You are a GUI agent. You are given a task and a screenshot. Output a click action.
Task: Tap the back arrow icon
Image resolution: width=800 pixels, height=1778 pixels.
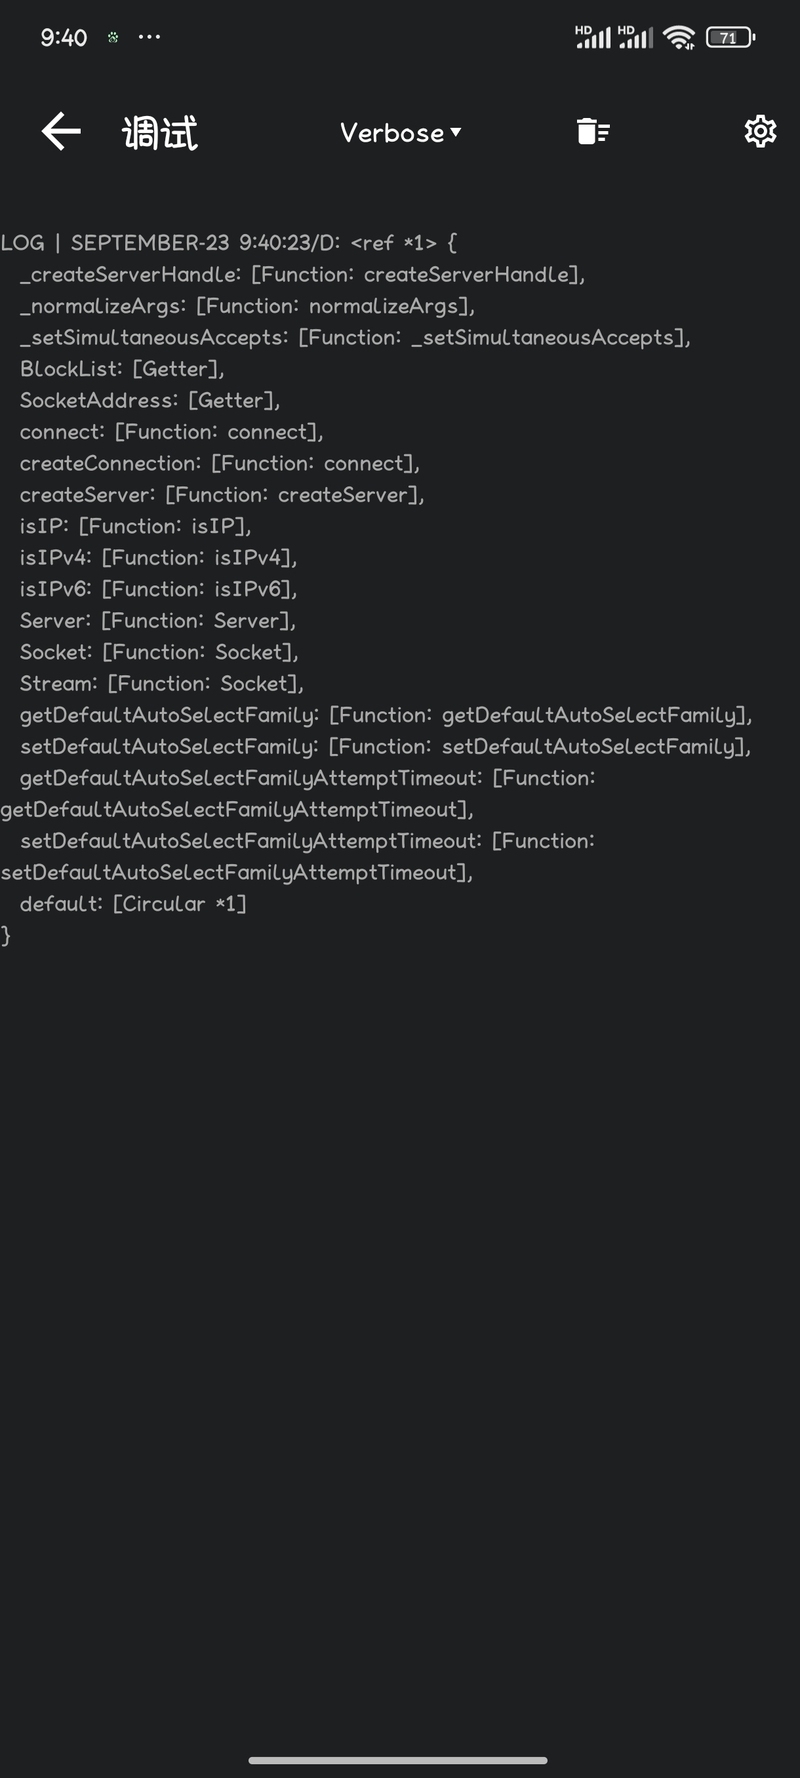[x=61, y=131]
